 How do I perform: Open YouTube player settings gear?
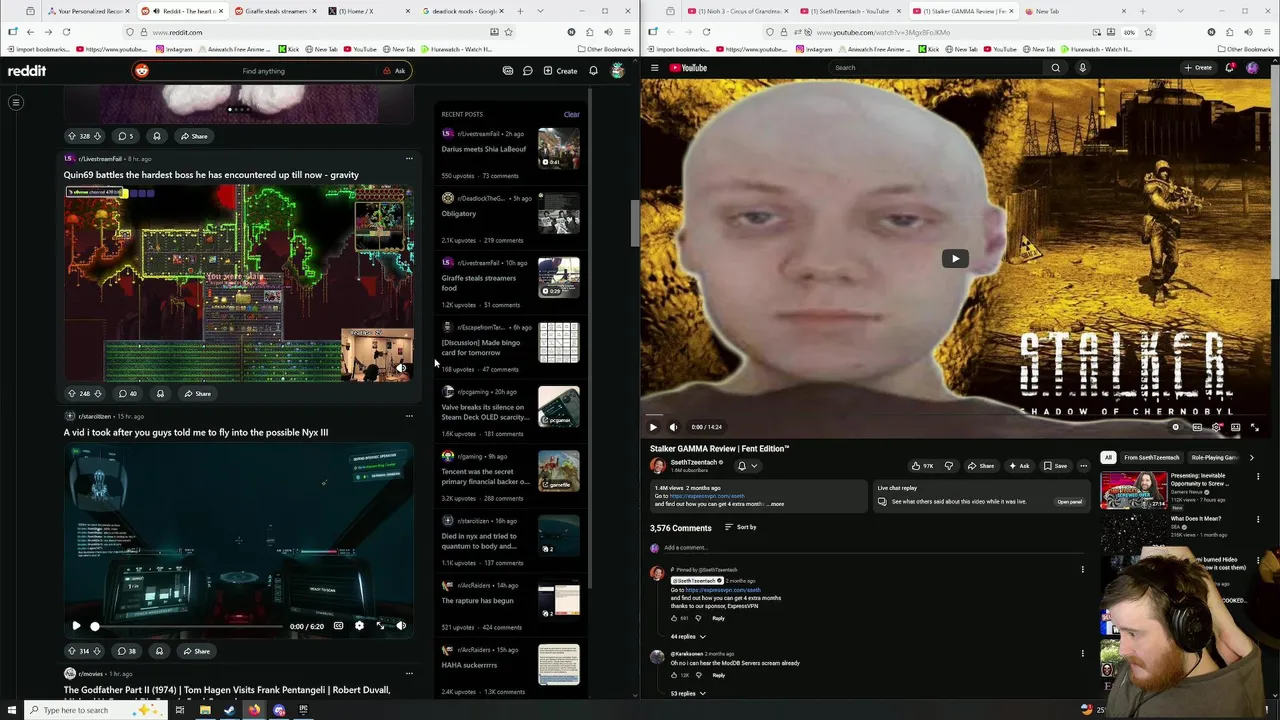point(1216,427)
